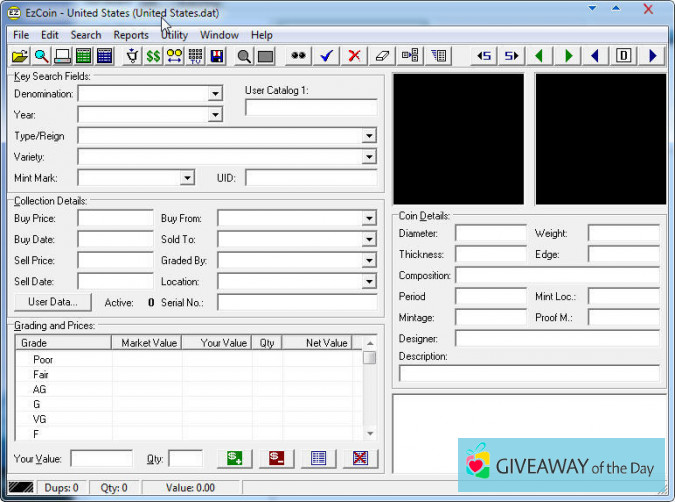Click the green right arrow icon
The width and height of the screenshot is (675, 502).
568,56
